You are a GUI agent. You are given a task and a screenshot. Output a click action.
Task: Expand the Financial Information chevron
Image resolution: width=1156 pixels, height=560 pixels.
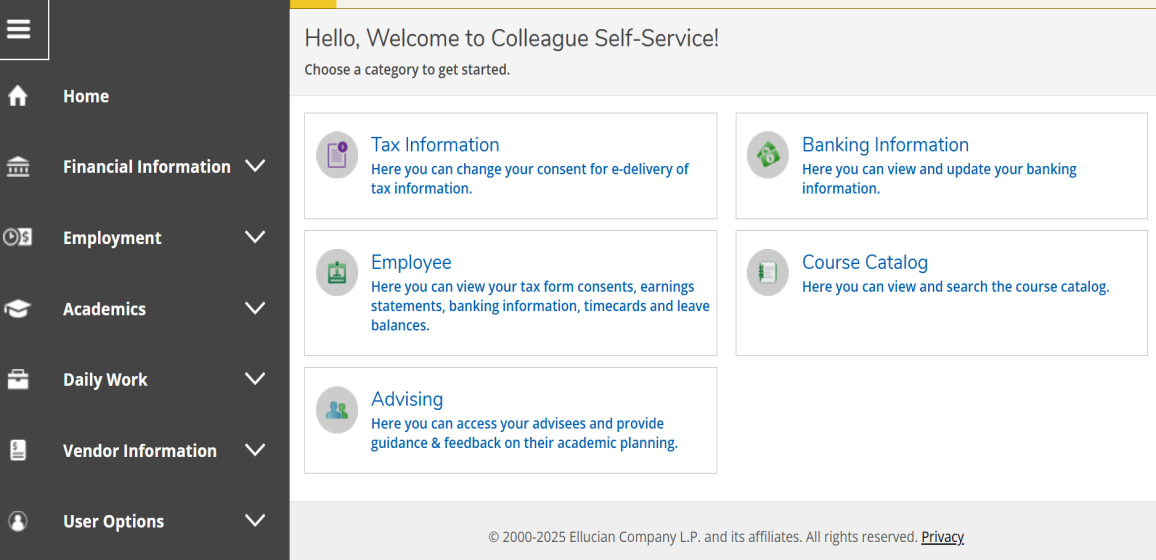tap(255, 166)
